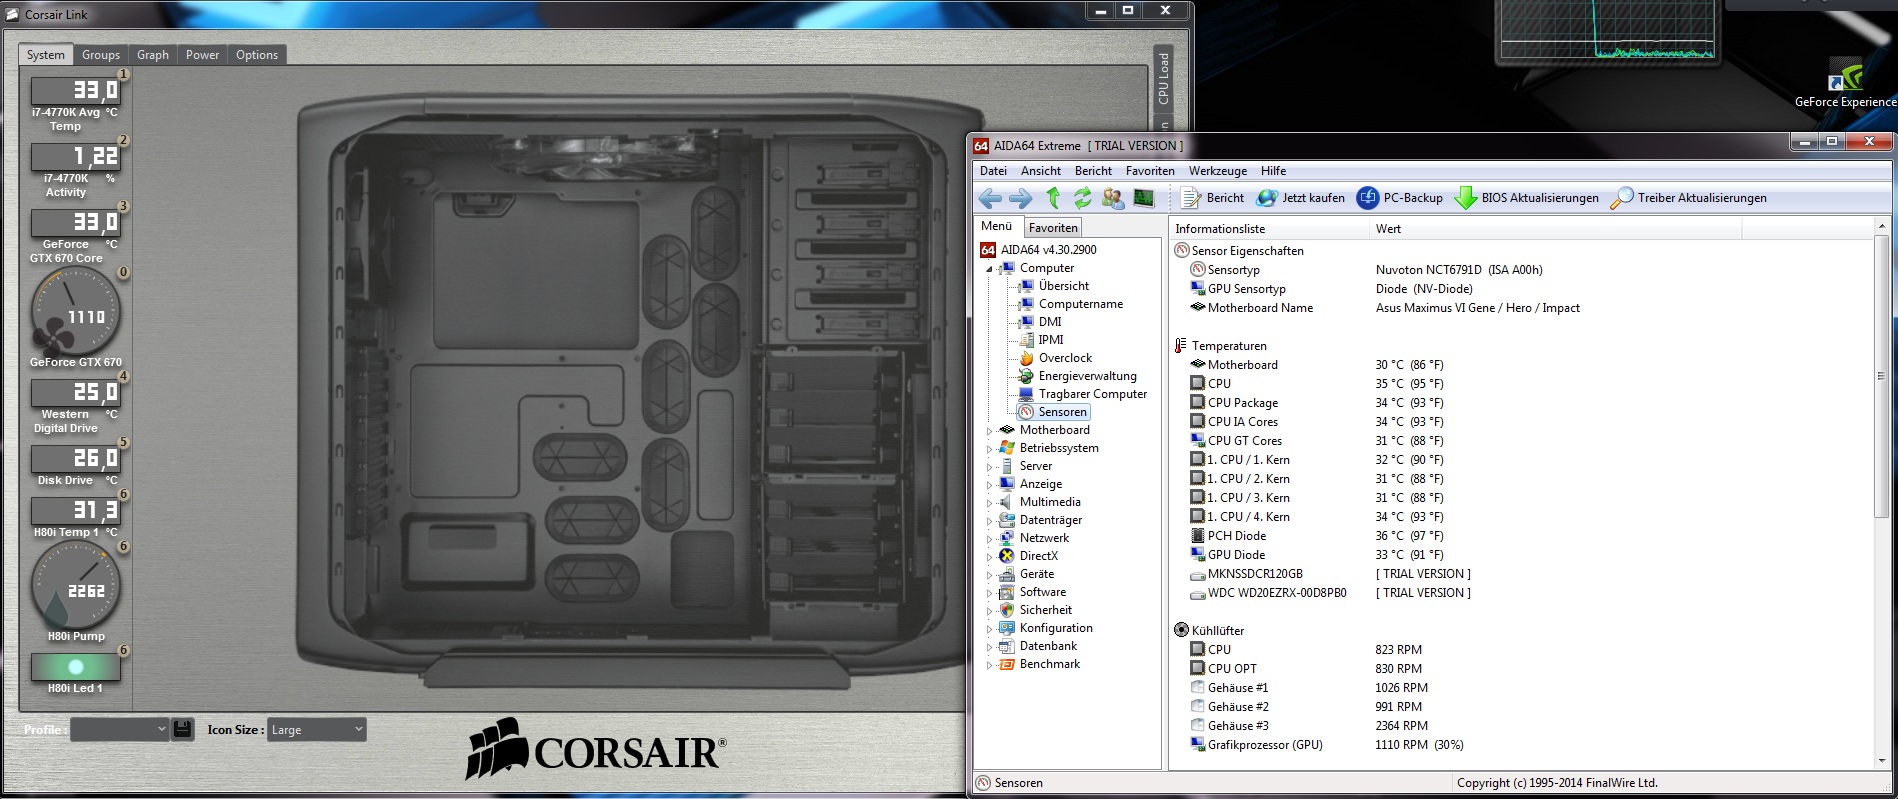Click the Informationsliste column header

click(x=1269, y=229)
